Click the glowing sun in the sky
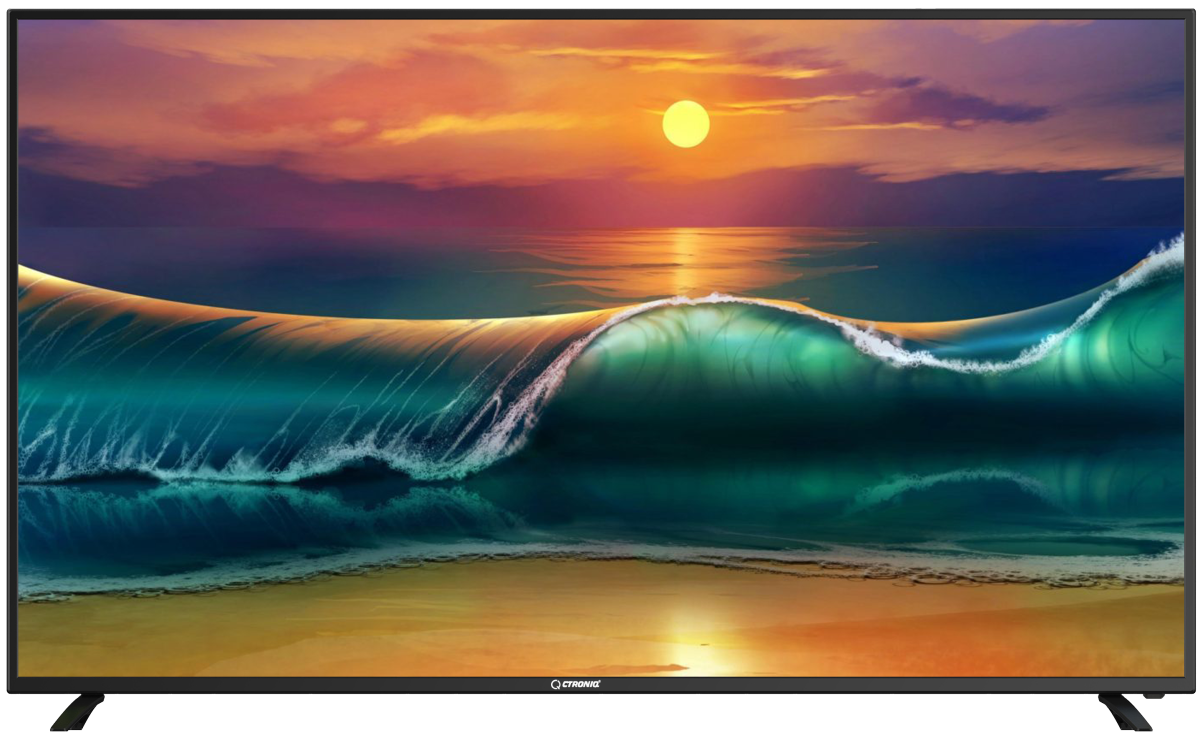 pos(686,124)
